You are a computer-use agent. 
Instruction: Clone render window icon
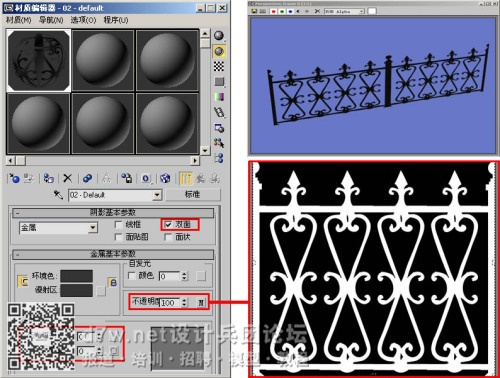[x=262, y=11]
